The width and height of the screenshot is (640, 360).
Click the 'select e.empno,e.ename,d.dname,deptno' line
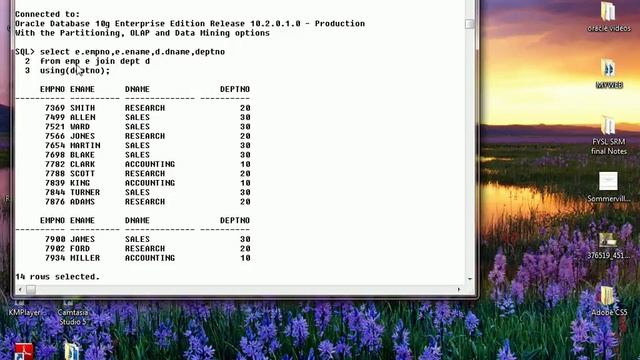132,52
